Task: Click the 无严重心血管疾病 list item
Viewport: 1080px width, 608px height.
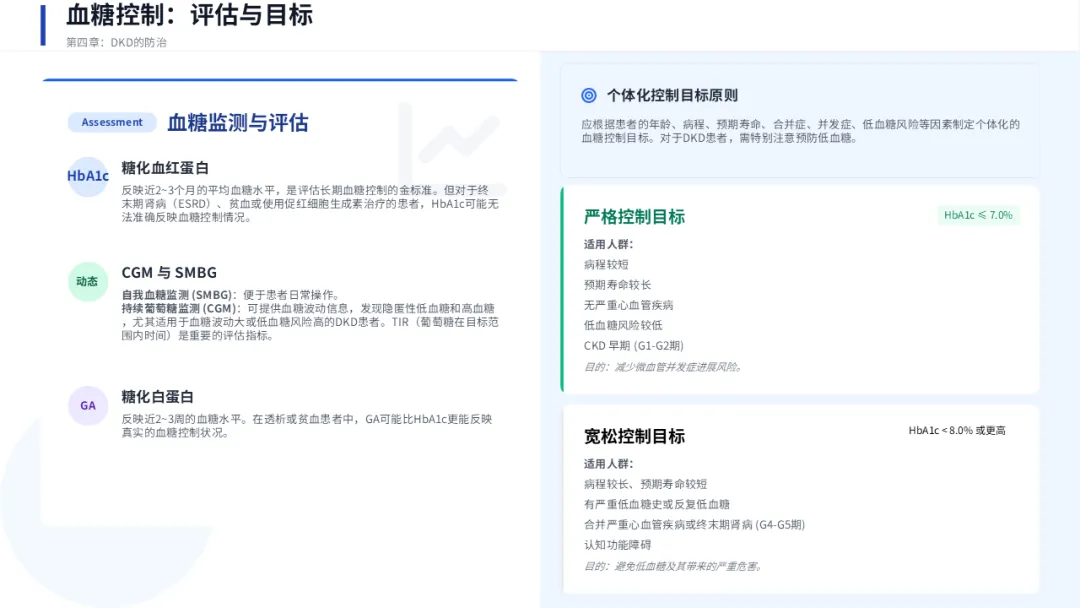Action: coord(628,305)
